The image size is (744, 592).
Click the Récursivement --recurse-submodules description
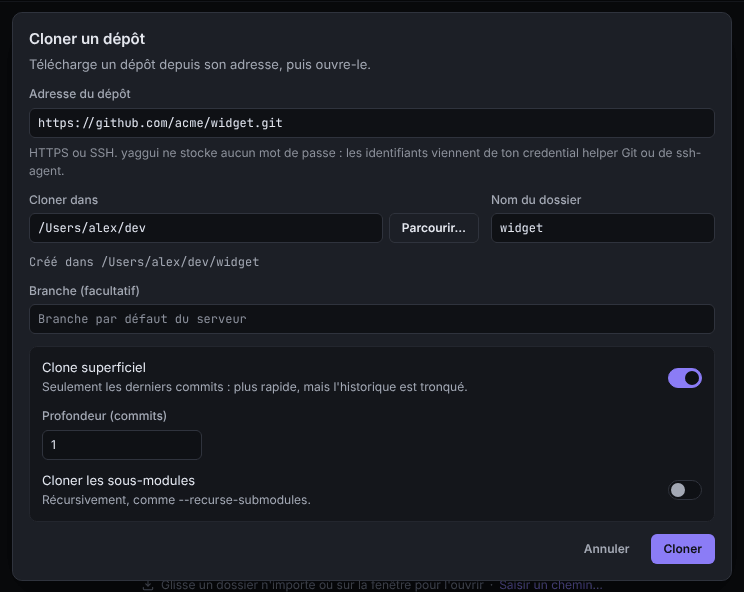click(x=177, y=500)
